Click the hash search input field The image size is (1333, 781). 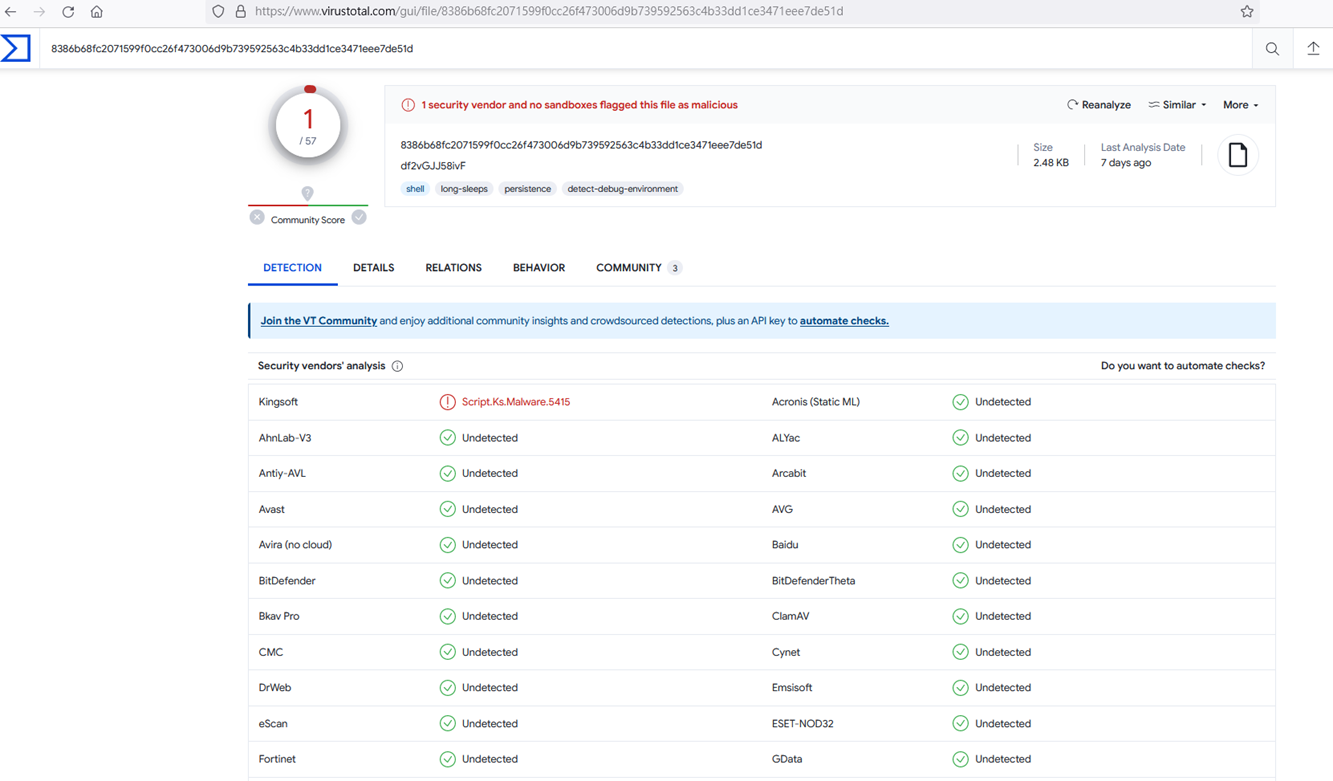tap(645, 49)
